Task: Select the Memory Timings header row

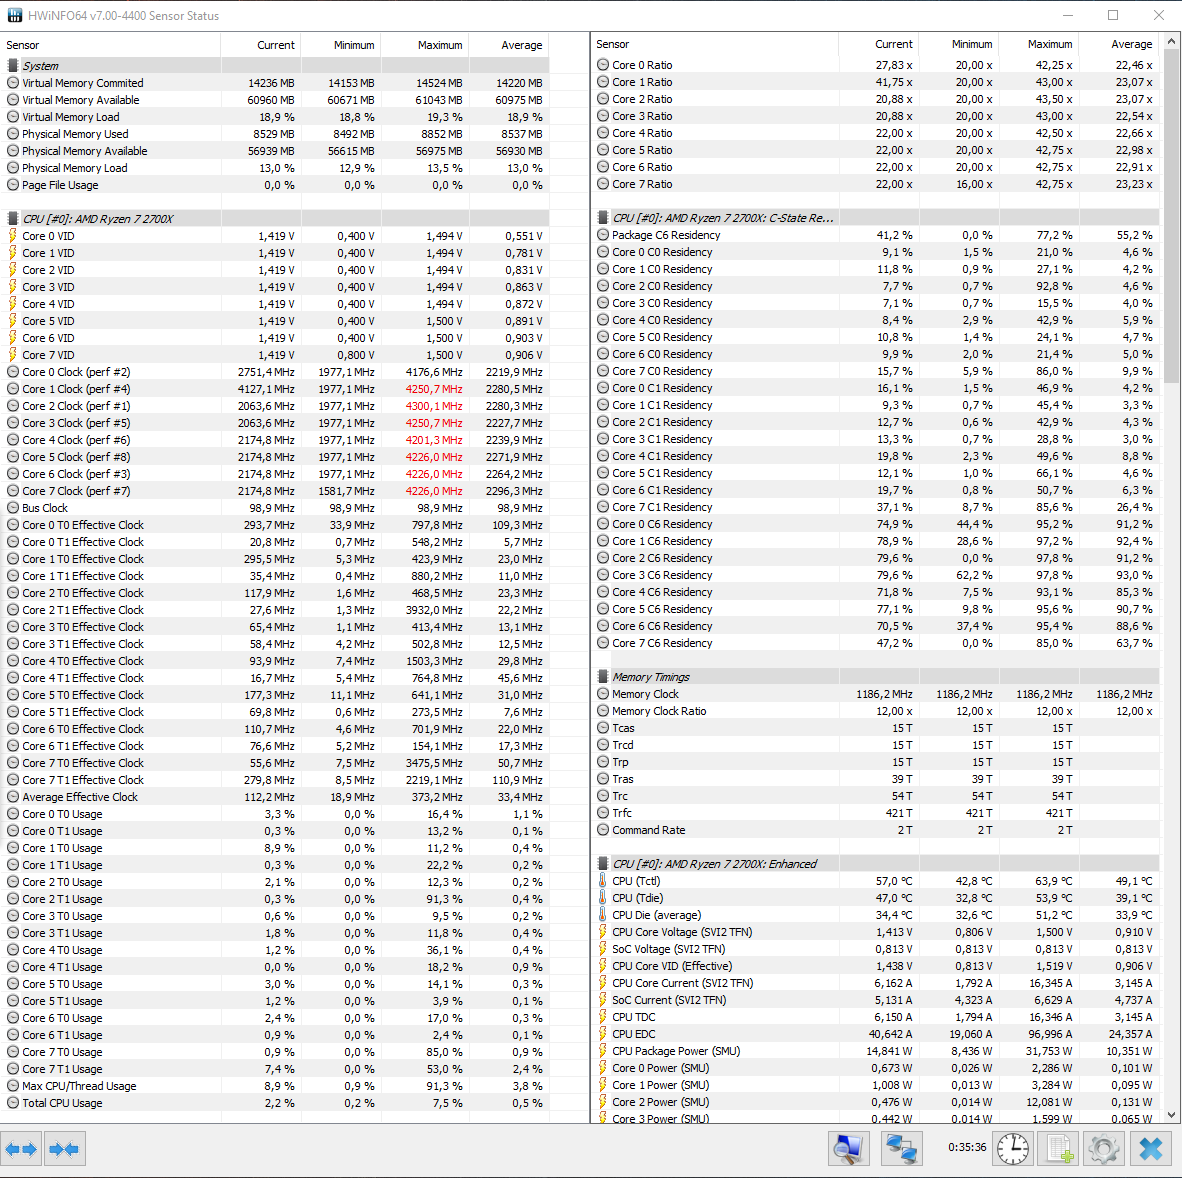Action: (875, 677)
